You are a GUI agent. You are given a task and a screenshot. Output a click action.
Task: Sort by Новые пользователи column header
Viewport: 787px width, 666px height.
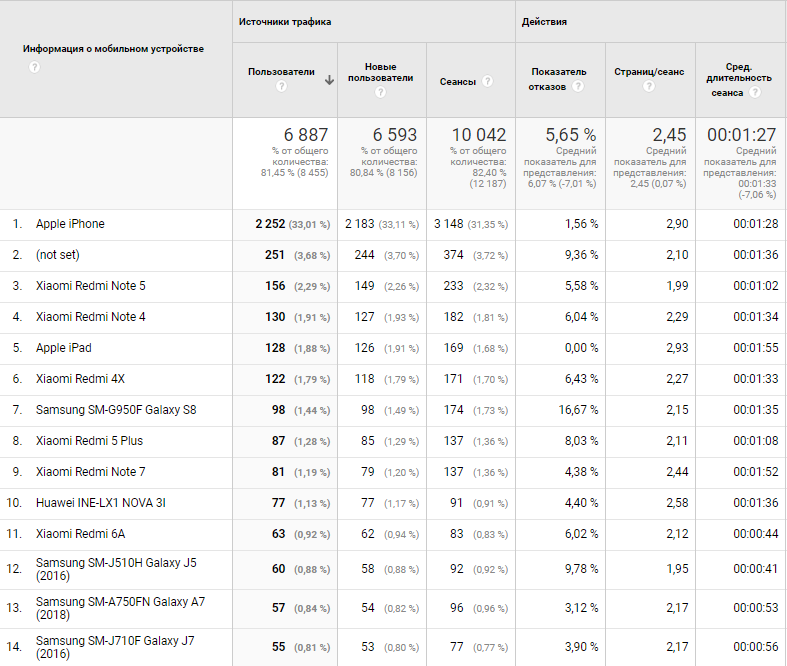tap(380, 72)
